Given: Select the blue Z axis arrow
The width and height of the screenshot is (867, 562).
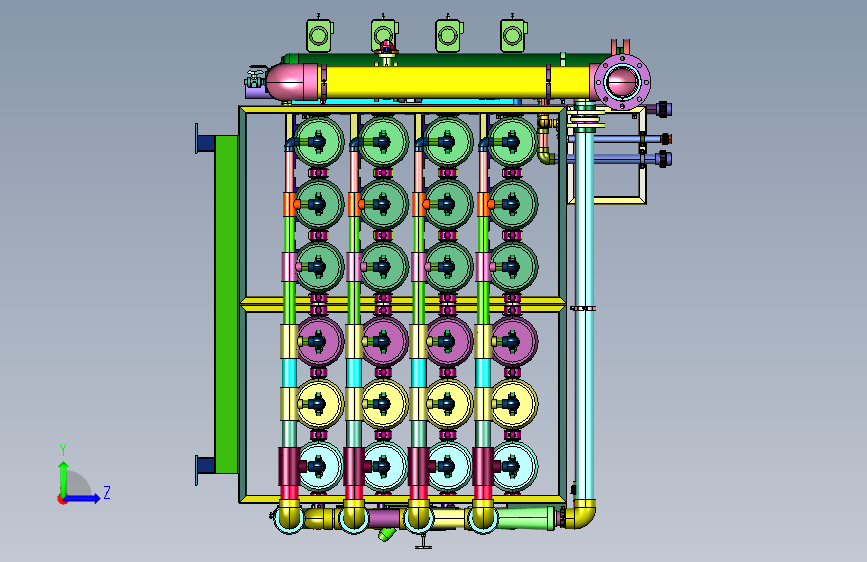Looking at the screenshot, I should coord(83,498).
